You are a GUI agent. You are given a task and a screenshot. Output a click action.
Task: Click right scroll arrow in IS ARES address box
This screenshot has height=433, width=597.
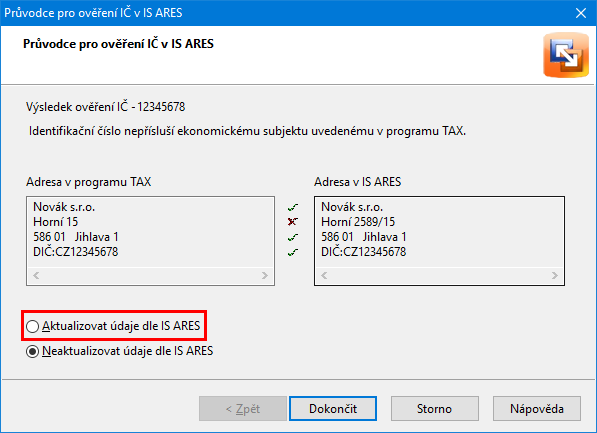coord(555,275)
